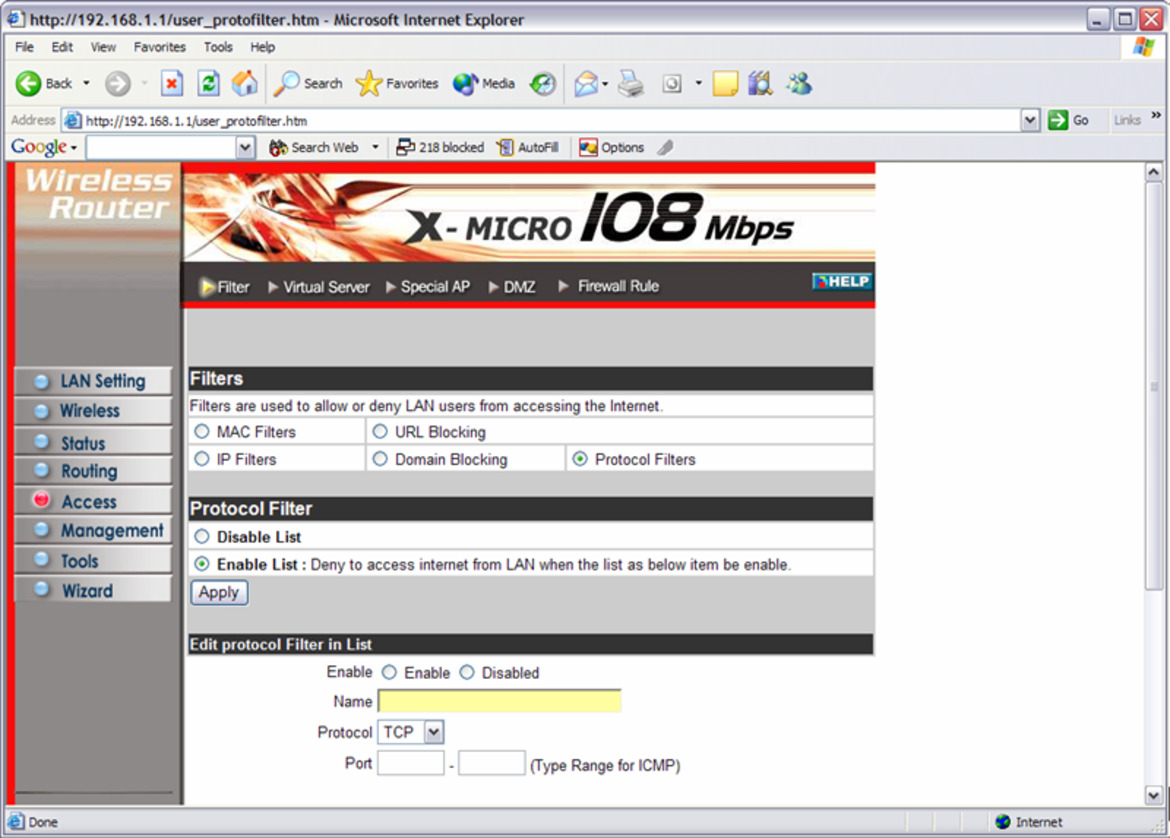The image size is (1170, 838).
Task: Expand the toolbar chevron next to Links
Action: pyautogui.click(x=1156, y=116)
